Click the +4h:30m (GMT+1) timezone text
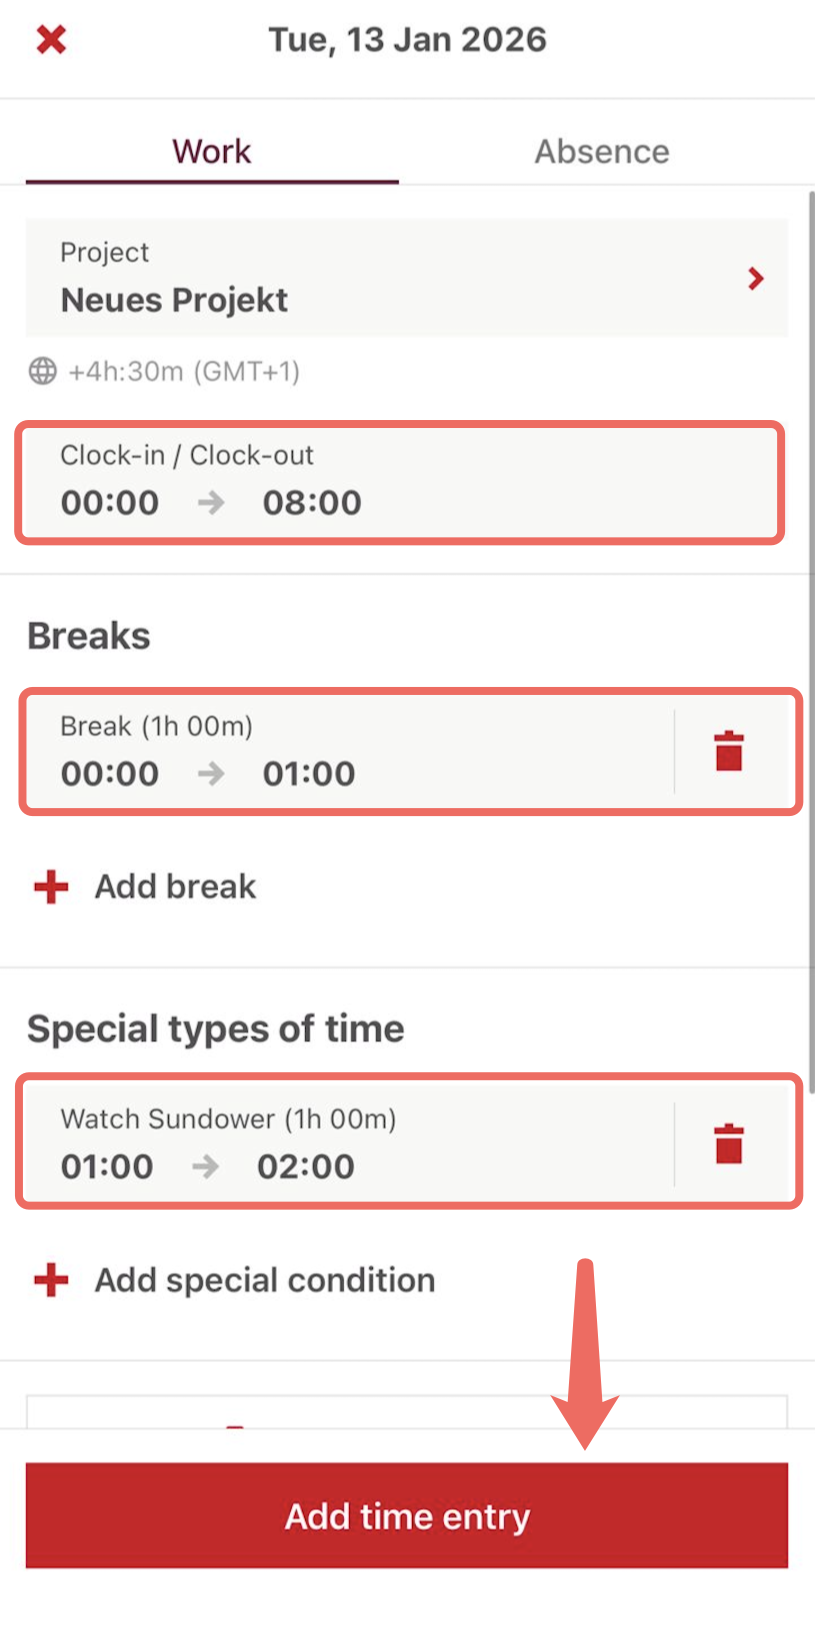815x1627 pixels. pos(184,371)
